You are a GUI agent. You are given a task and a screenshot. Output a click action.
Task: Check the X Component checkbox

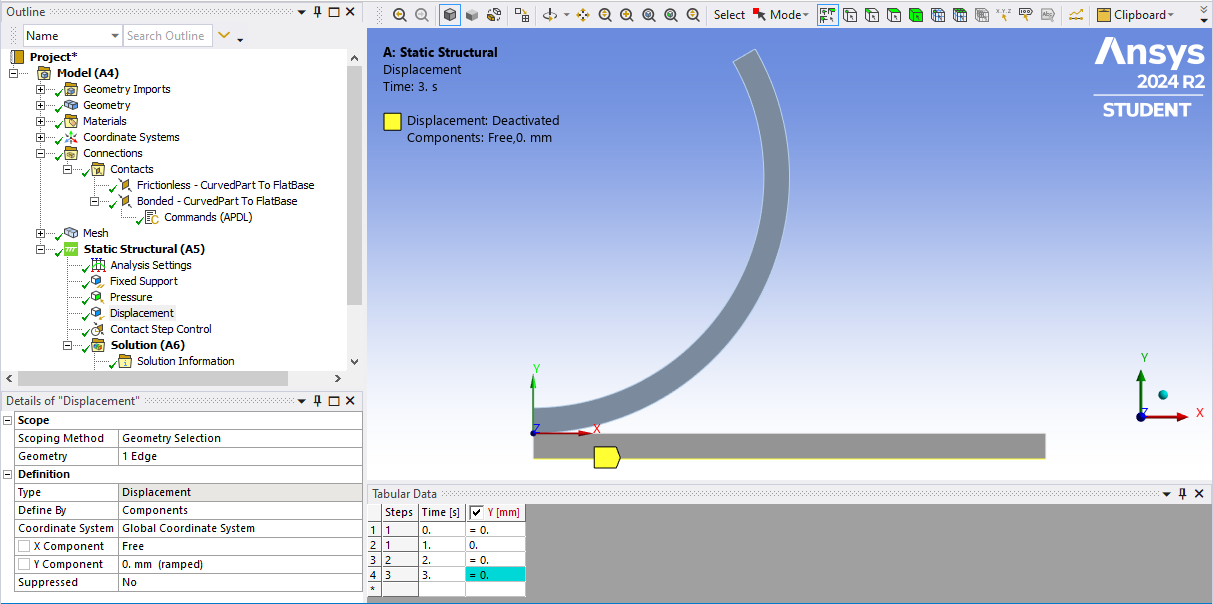(x=23, y=547)
